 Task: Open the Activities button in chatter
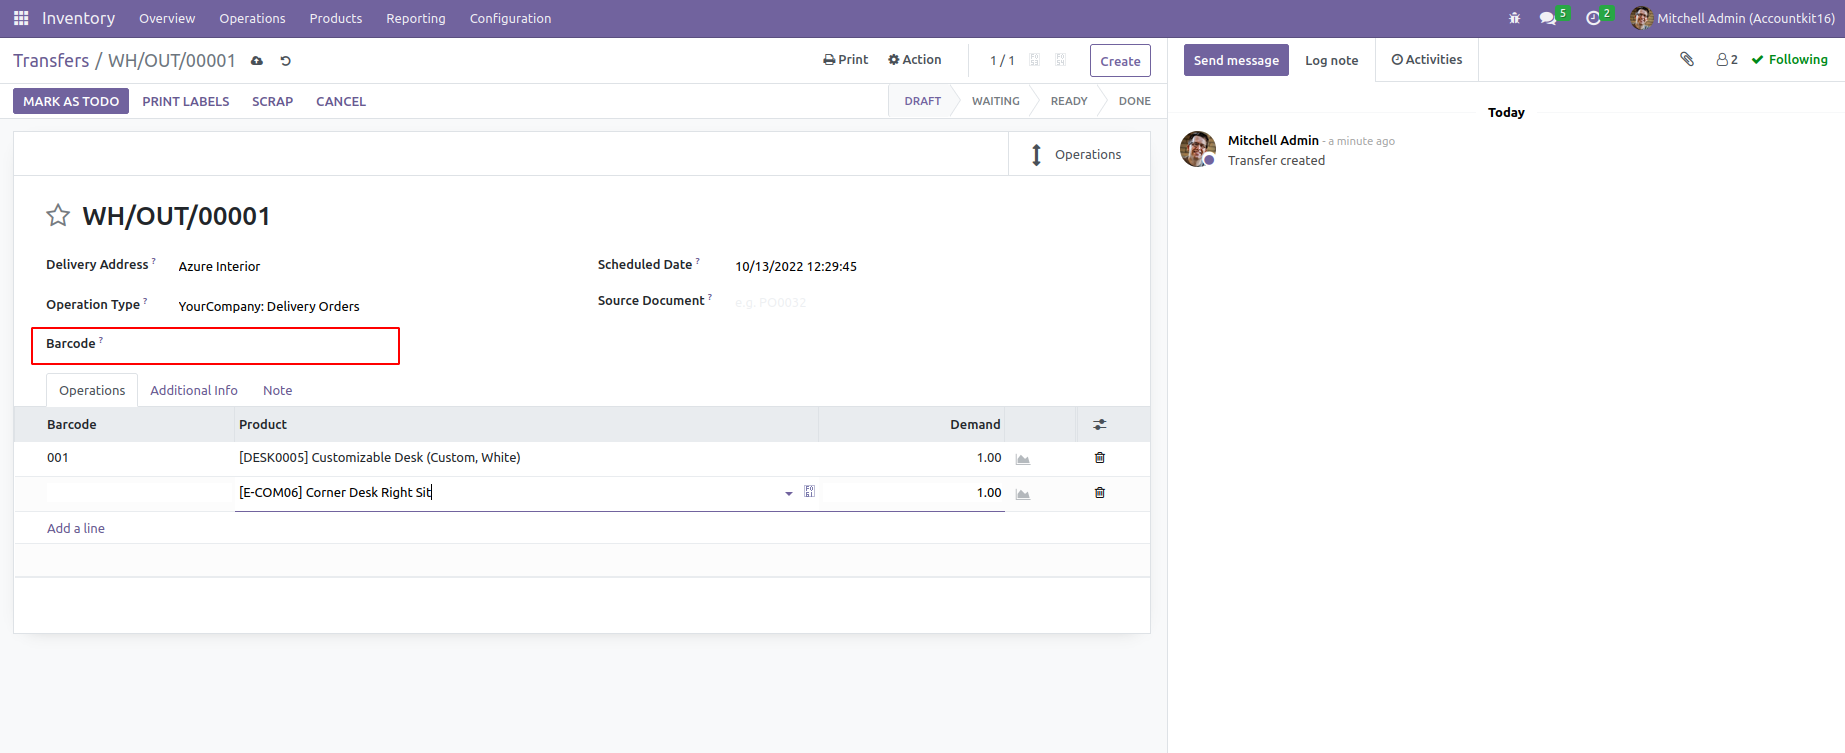tap(1427, 60)
